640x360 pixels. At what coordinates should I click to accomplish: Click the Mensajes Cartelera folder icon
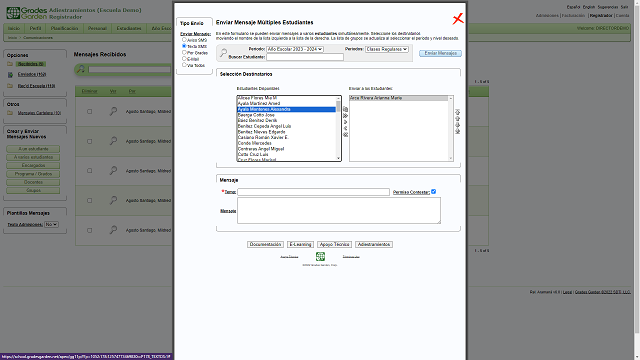pyautogui.click(x=10, y=113)
